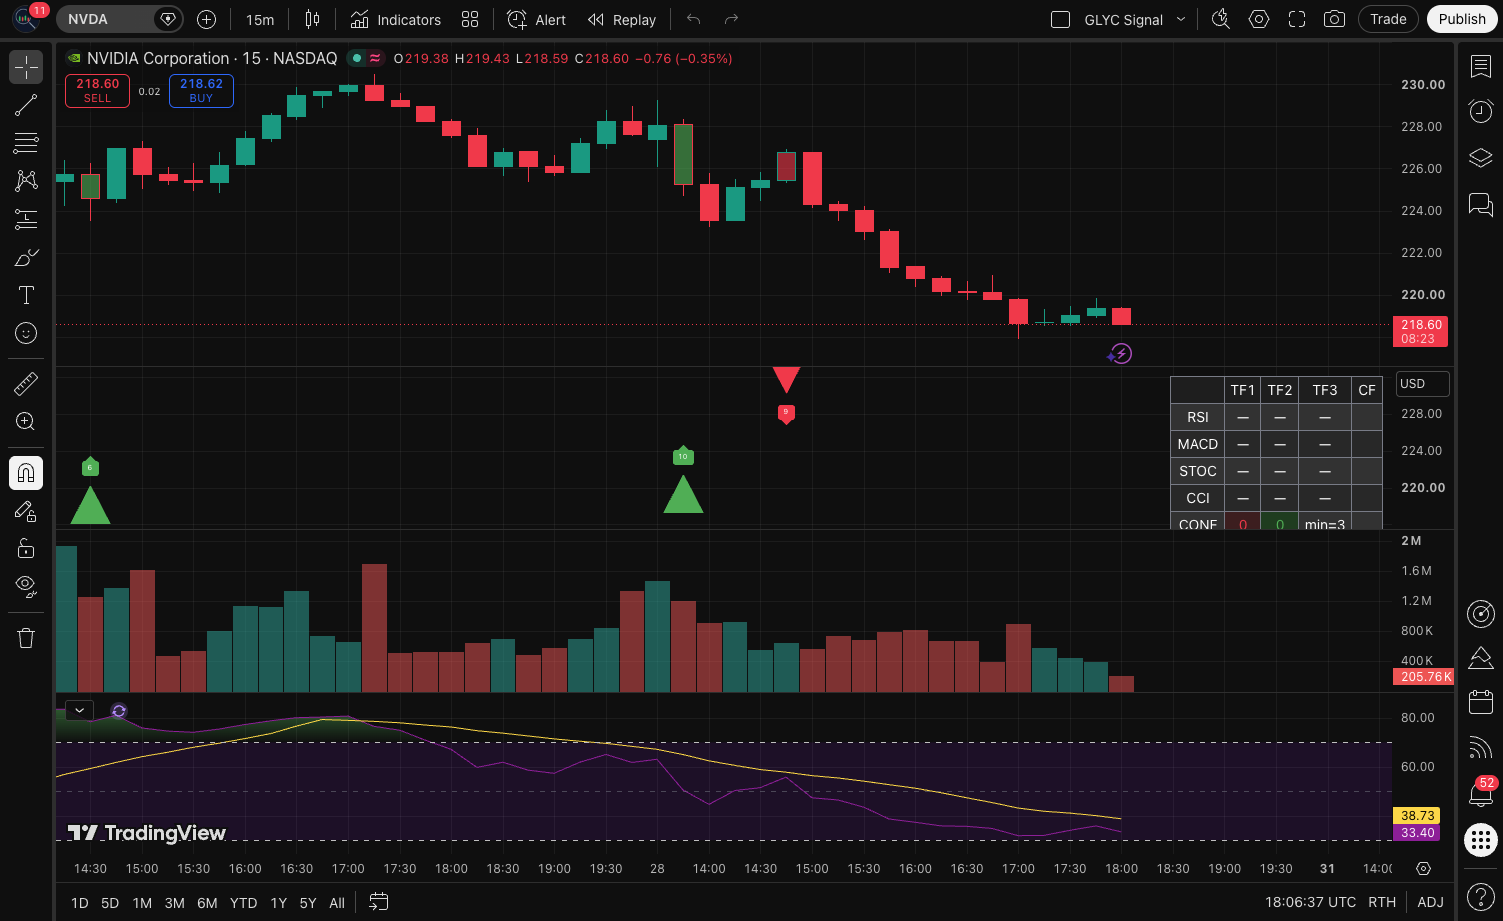Screen dimensions: 1503x921
Task: Open the chart patterns tool
Action: pyautogui.click(x=26, y=181)
